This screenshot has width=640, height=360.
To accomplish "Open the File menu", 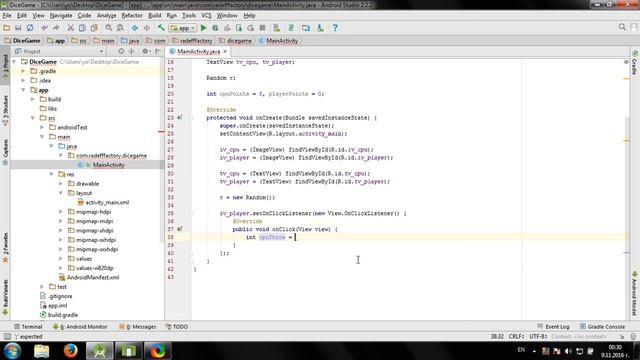I will (x=7, y=16).
